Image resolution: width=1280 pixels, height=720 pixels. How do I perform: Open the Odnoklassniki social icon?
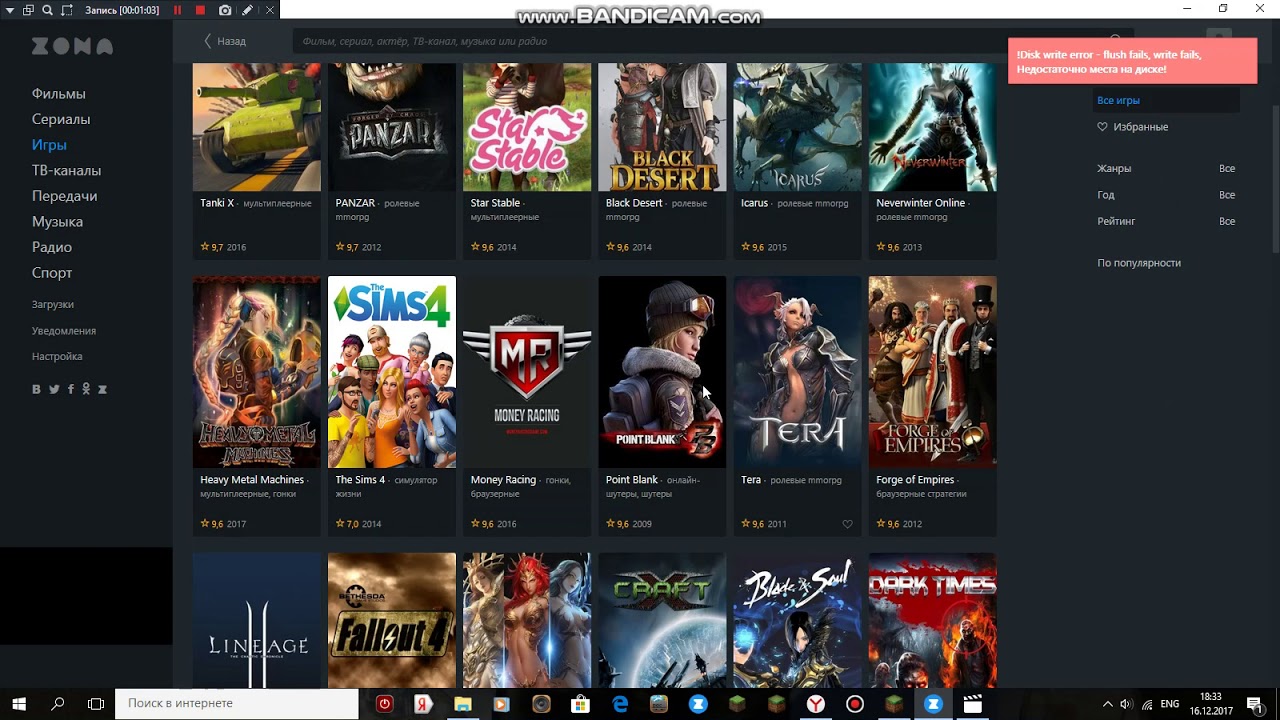tap(86, 389)
